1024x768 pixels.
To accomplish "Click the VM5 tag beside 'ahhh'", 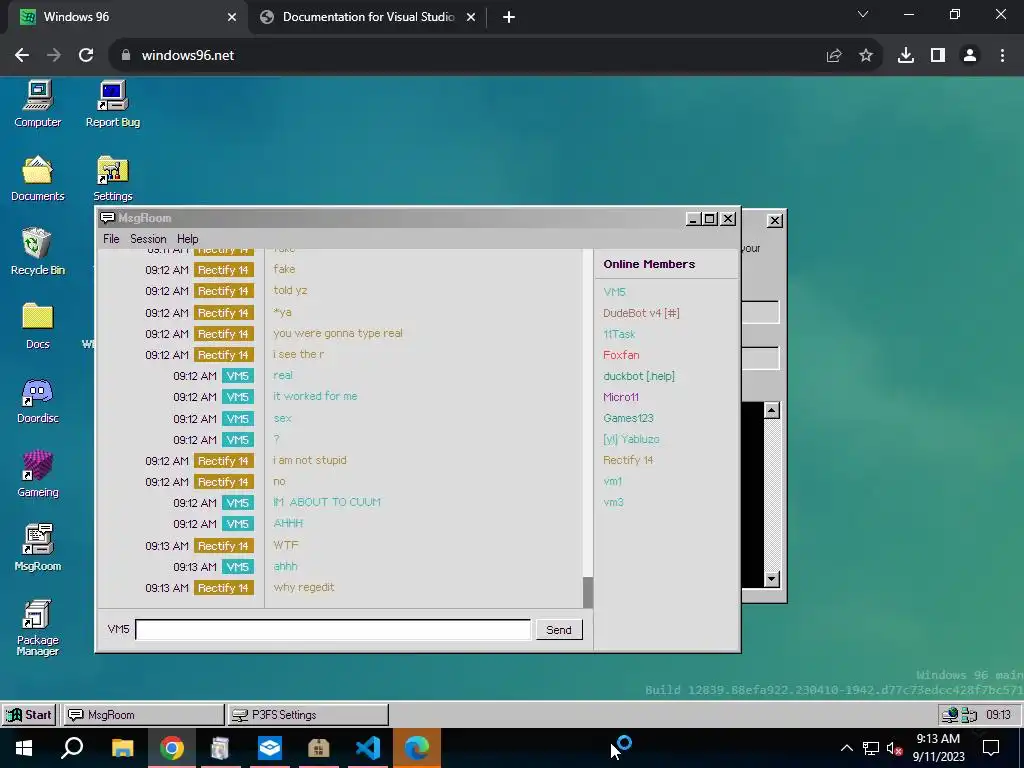I will pos(238,567).
